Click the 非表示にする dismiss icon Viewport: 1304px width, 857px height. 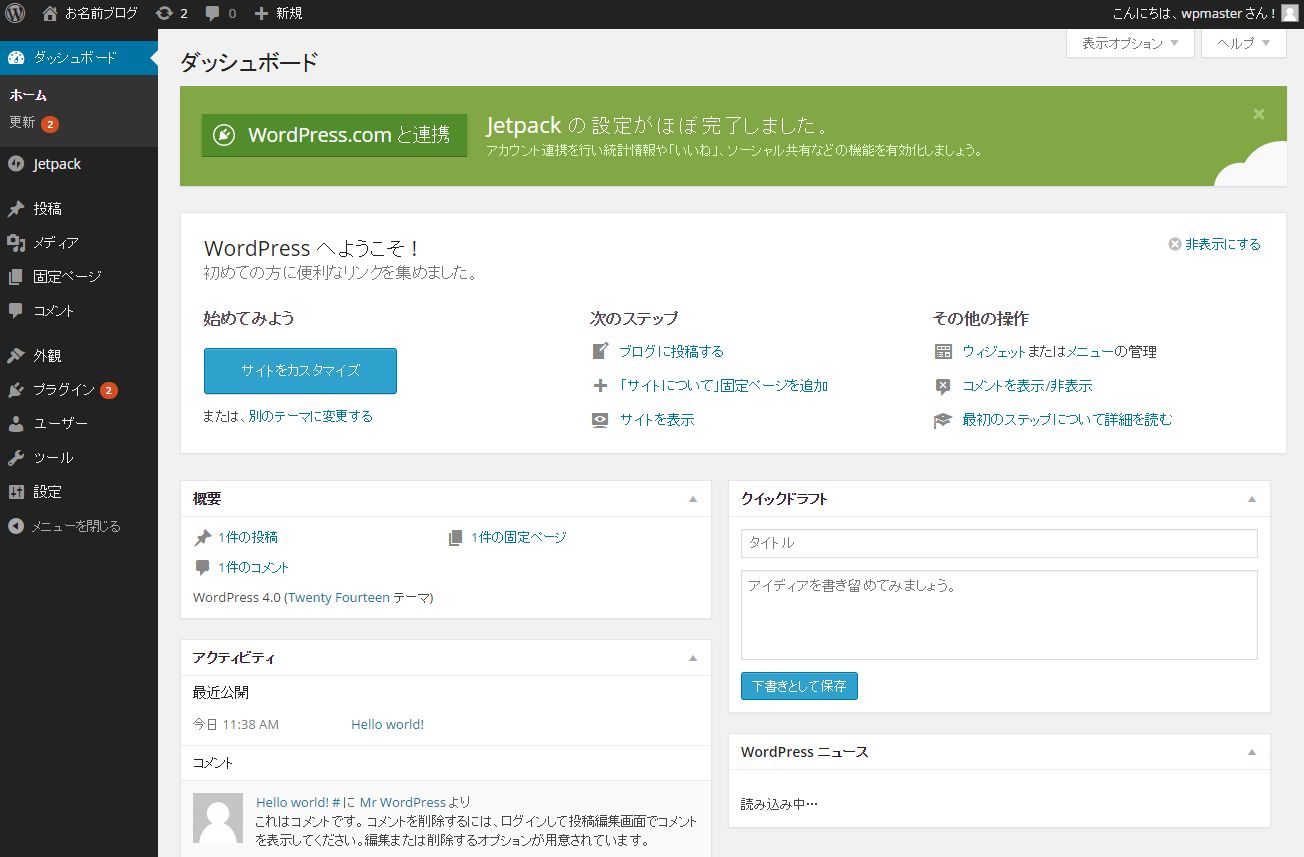(x=1175, y=244)
